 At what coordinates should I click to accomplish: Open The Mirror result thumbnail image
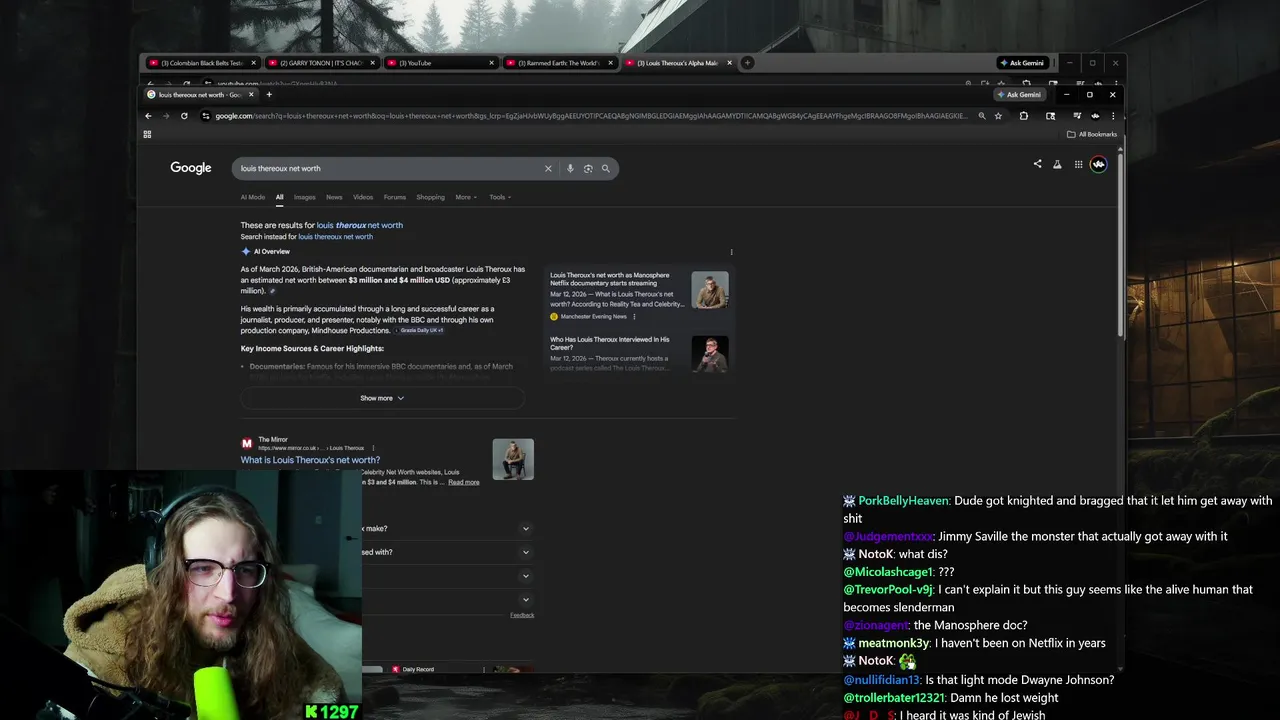tap(513, 459)
